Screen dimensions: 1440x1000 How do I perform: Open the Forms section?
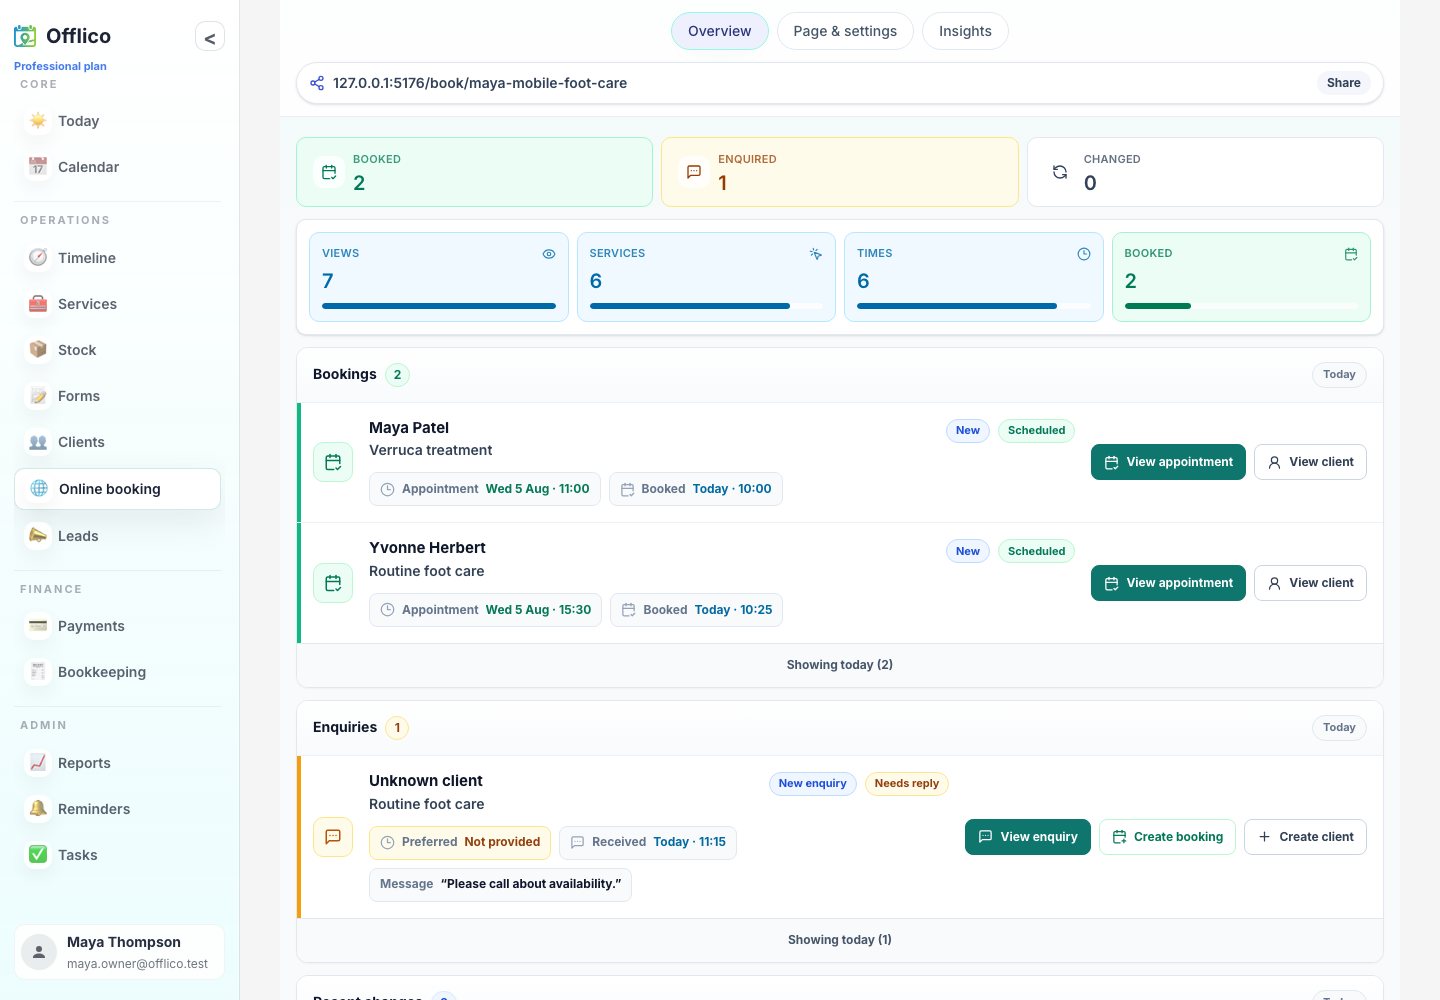pyautogui.click(x=117, y=396)
